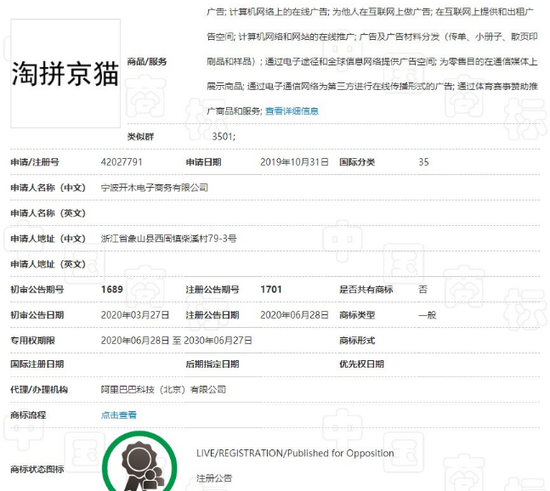Click the 申请/注册号 label
550x491 pixels.
coord(35,162)
